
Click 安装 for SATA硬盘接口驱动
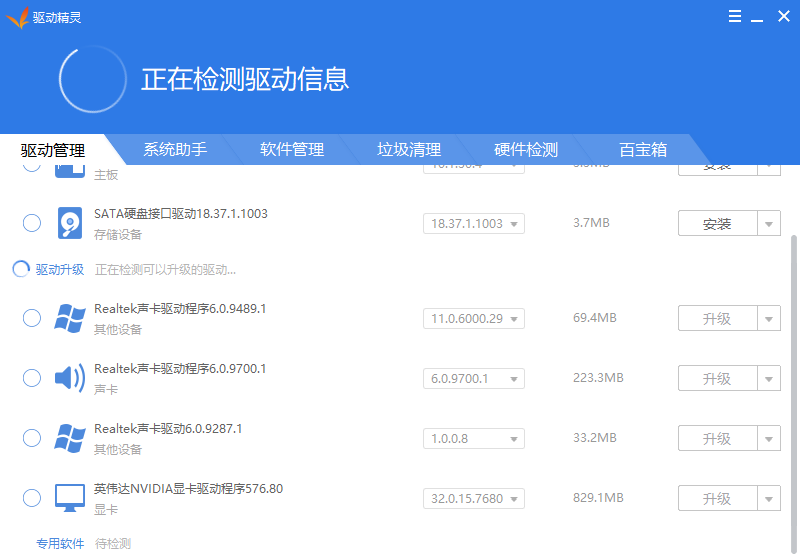pyautogui.click(x=717, y=223)
